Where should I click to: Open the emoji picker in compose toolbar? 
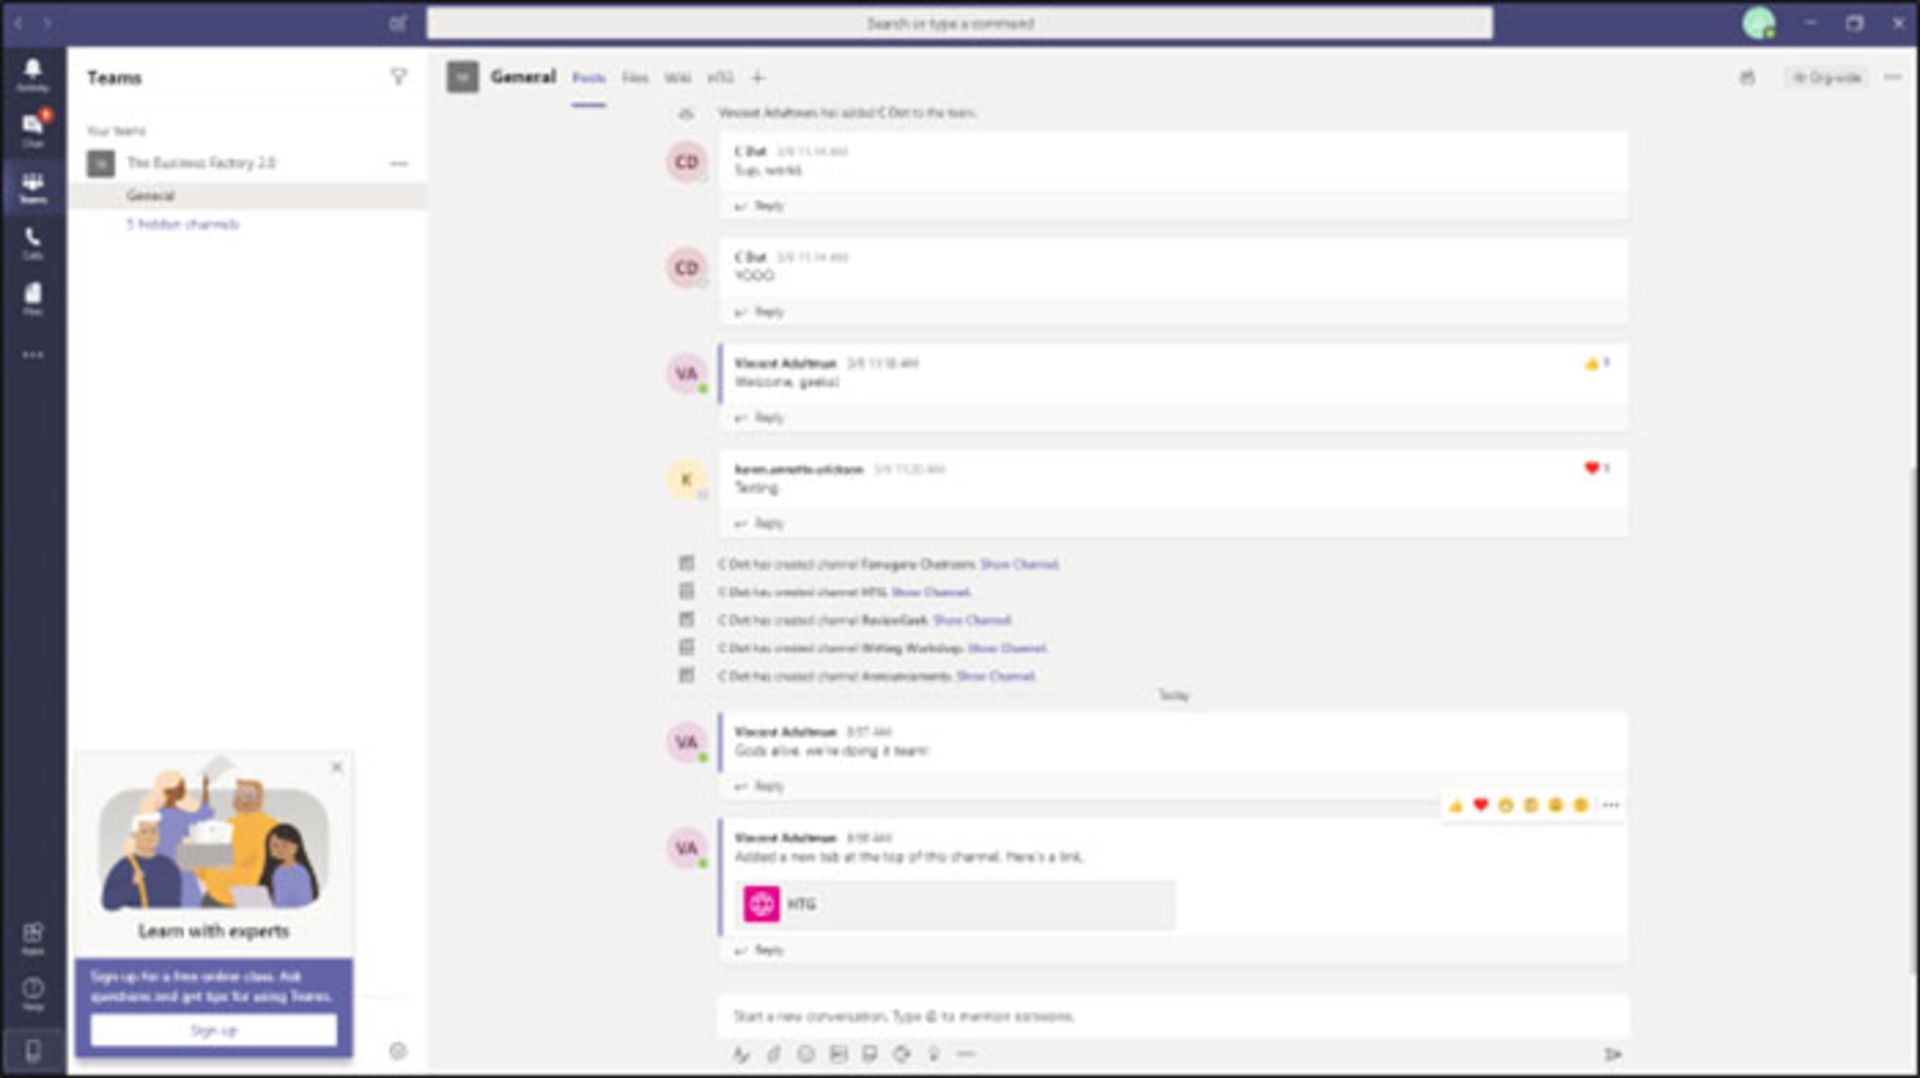(806, 1054)
